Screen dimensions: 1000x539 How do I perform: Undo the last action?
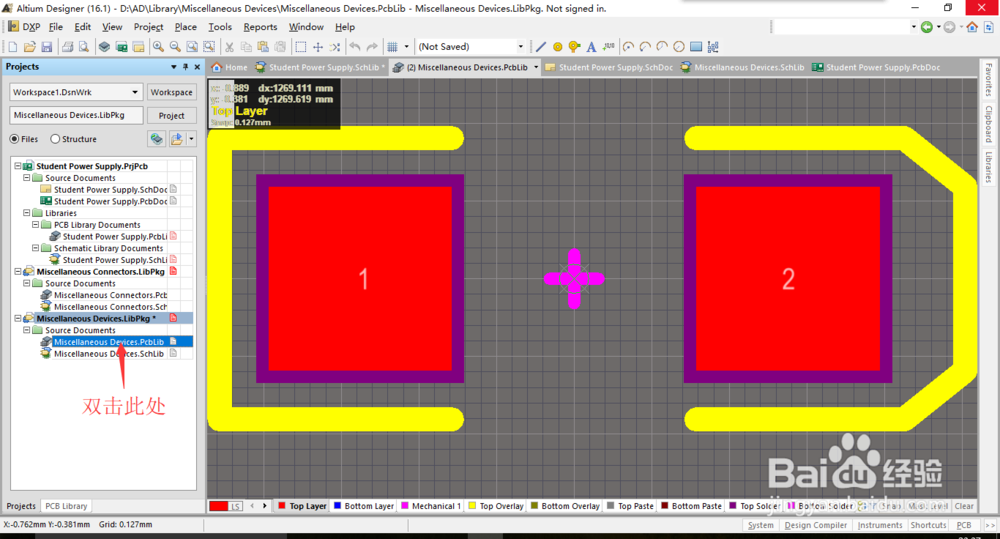[355, 47]
